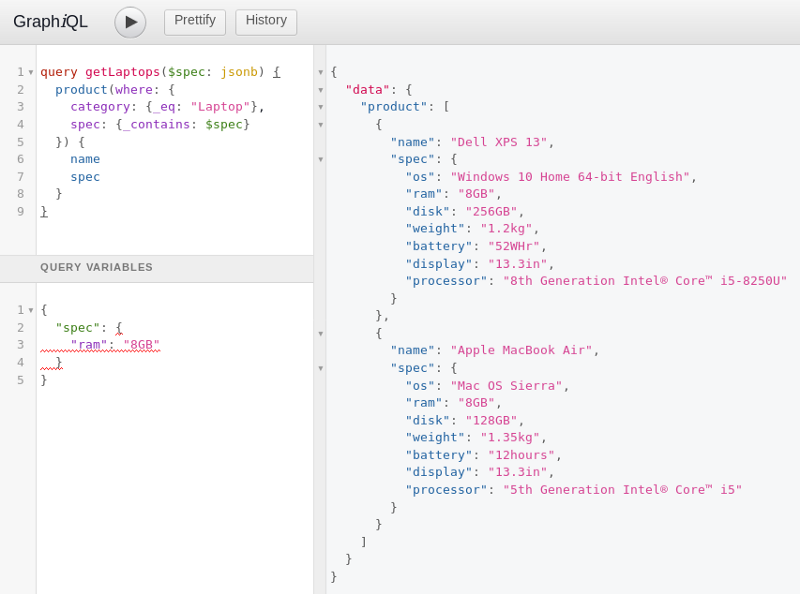Click the GraphiQL title

(x=50, y=21)
